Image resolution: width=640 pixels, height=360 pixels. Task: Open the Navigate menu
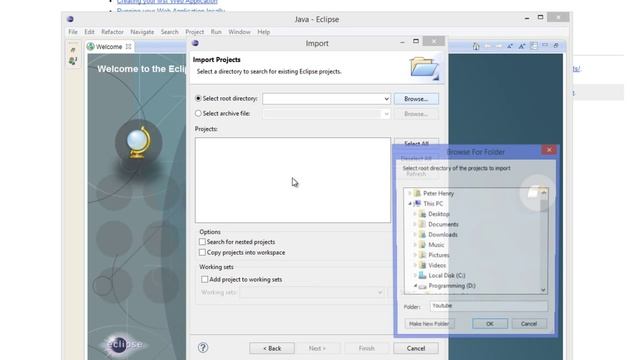tap(142, 32)
